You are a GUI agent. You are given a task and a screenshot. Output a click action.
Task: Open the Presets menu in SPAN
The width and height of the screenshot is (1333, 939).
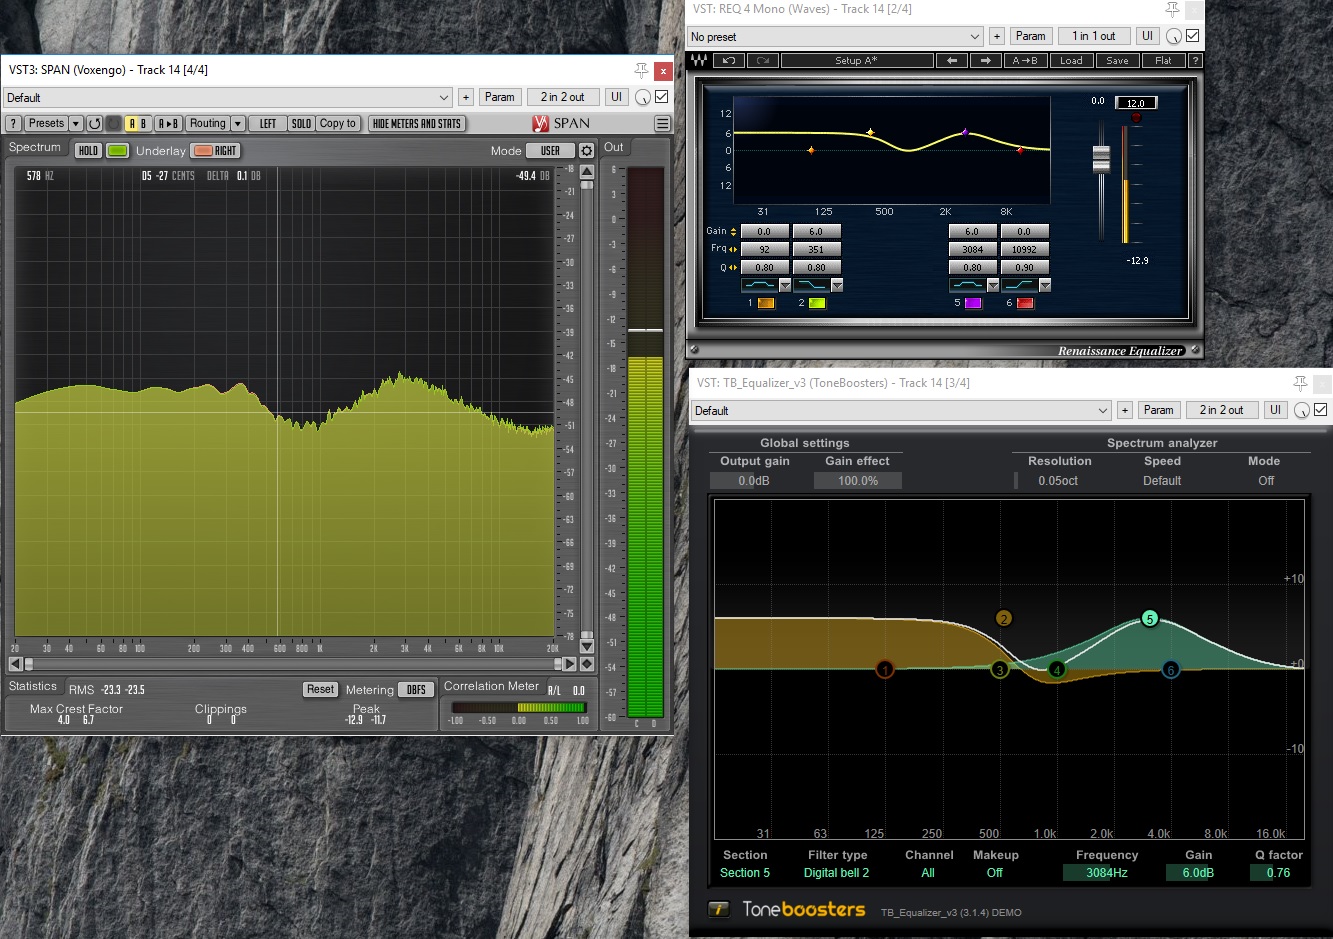(46, 124)
